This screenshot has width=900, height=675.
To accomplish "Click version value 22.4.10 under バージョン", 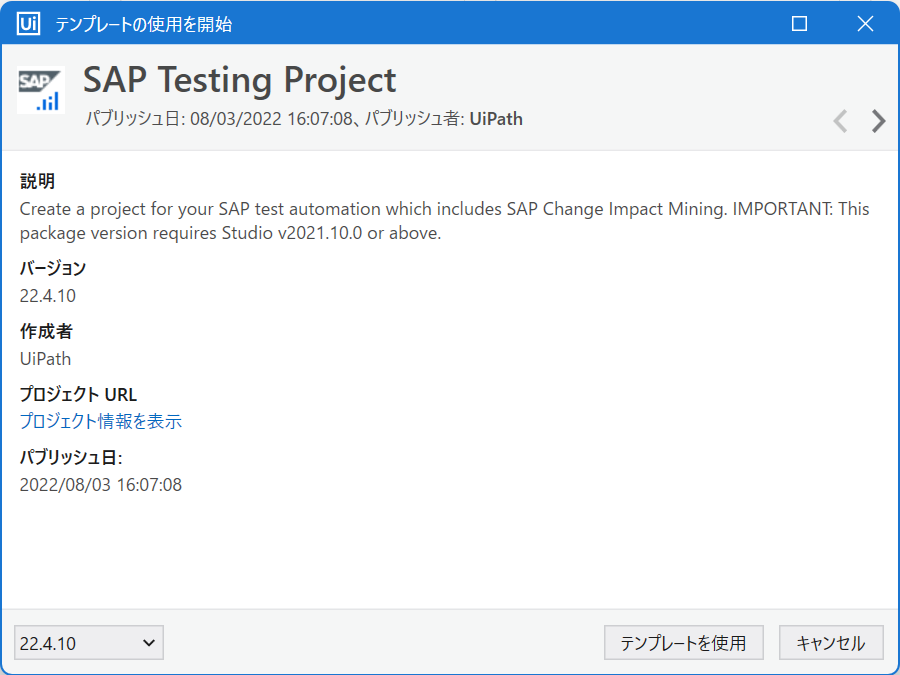I will pos(48,296).
